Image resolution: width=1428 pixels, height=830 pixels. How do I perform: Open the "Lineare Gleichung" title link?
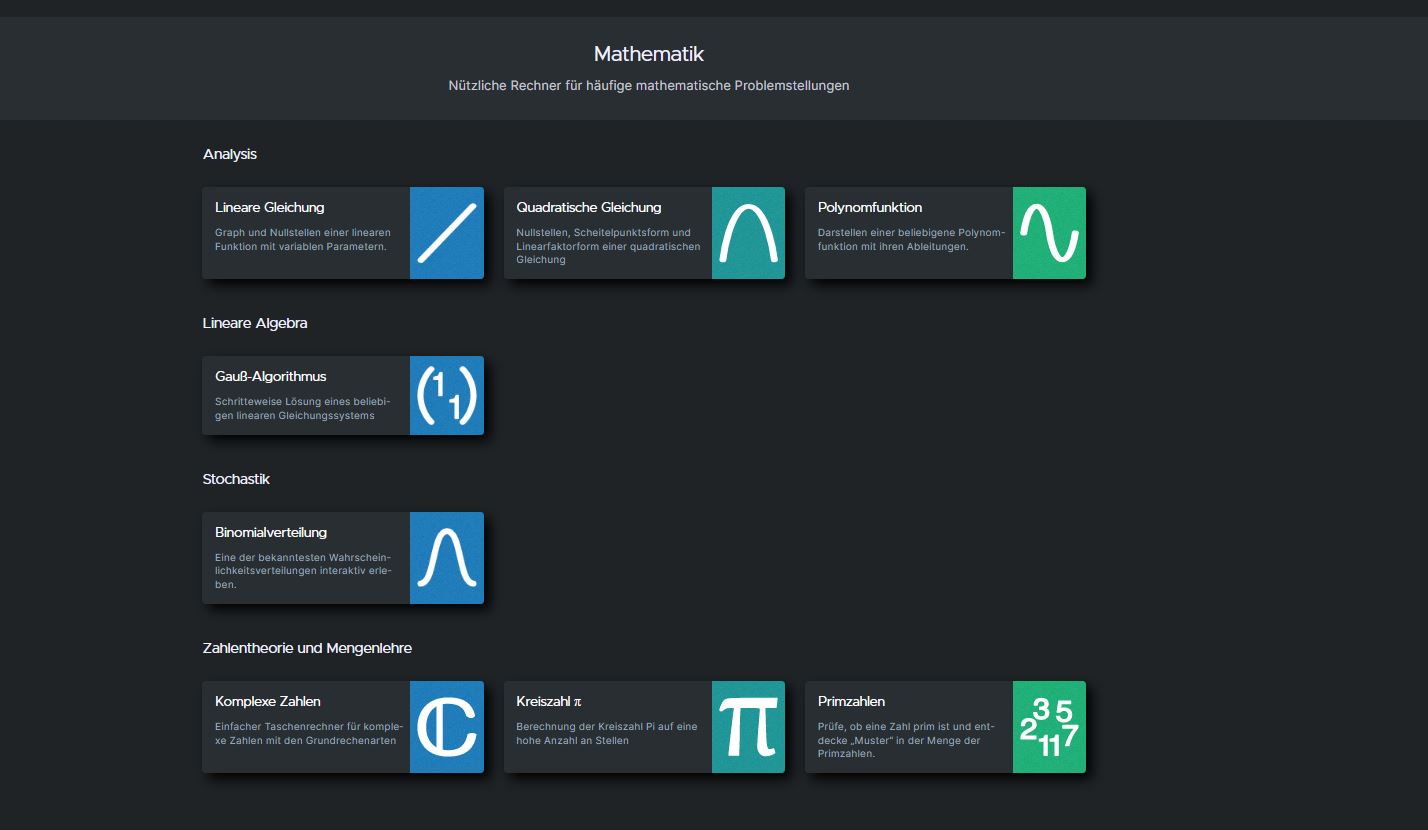pyautogui.click(x=270, y=208)
